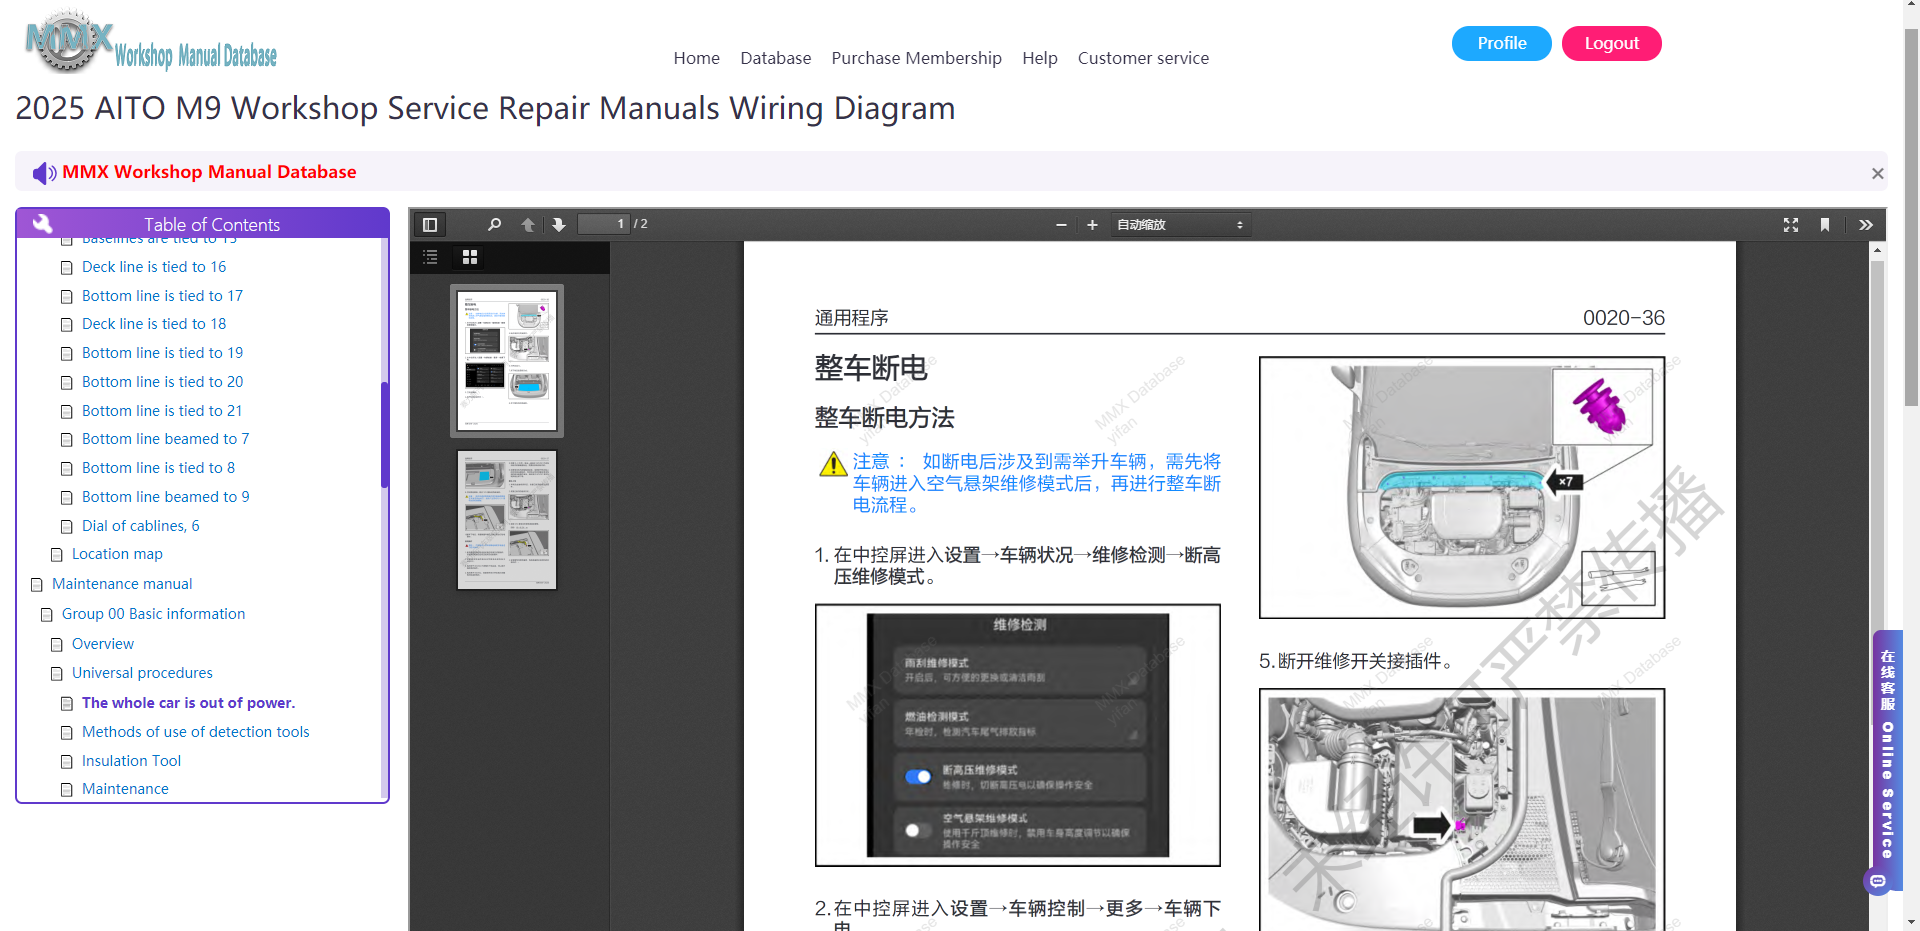Screen dimensions: 1920x931
Task: Open the 'Insulation Tool' entry
Action: (x=131, y=761)
